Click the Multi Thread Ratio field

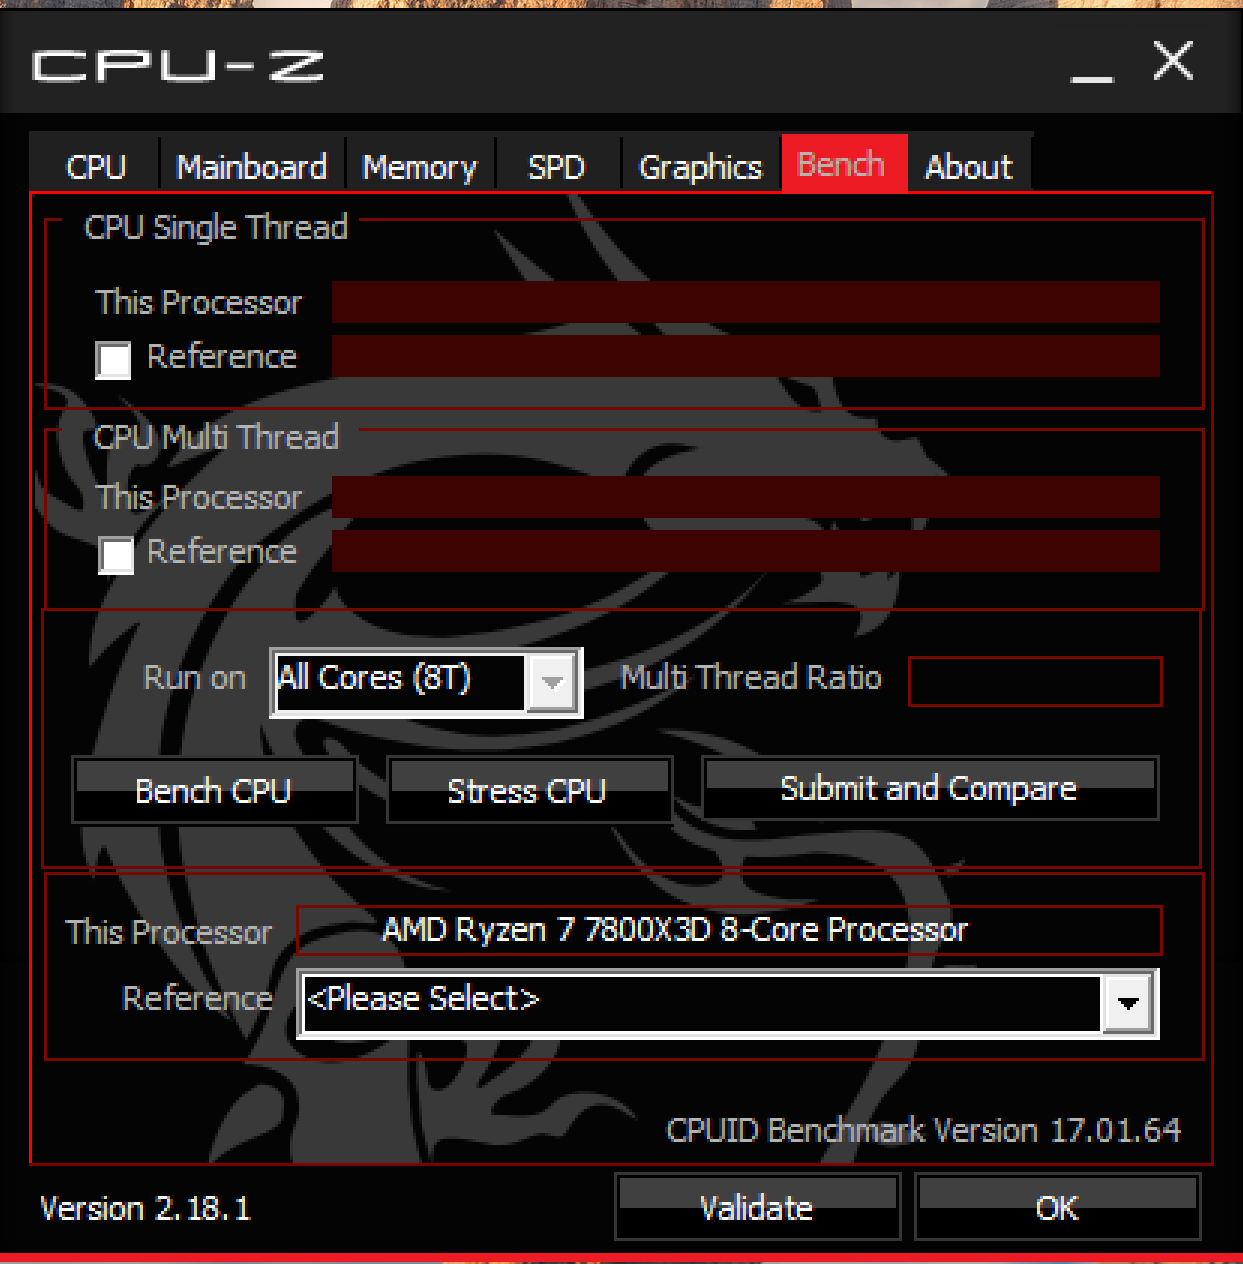1035,681
